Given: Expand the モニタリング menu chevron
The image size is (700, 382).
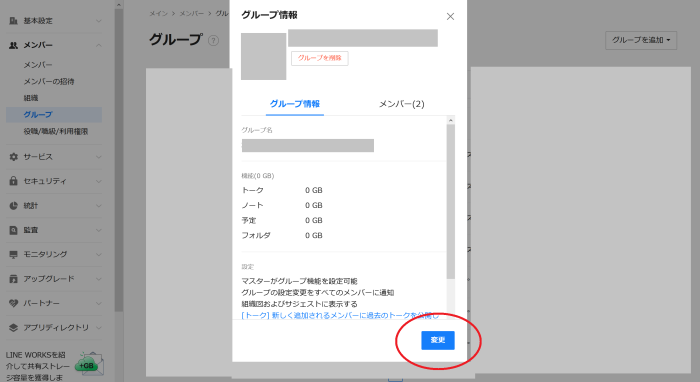Looking at the screenshot, I should 99,254.
